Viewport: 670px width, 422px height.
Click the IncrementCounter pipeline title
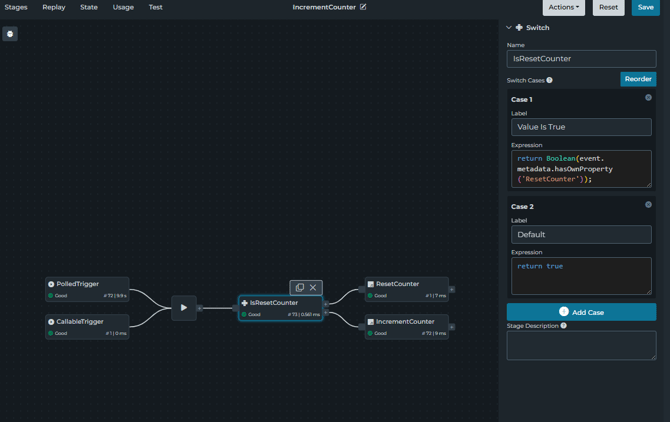(324, 7)
